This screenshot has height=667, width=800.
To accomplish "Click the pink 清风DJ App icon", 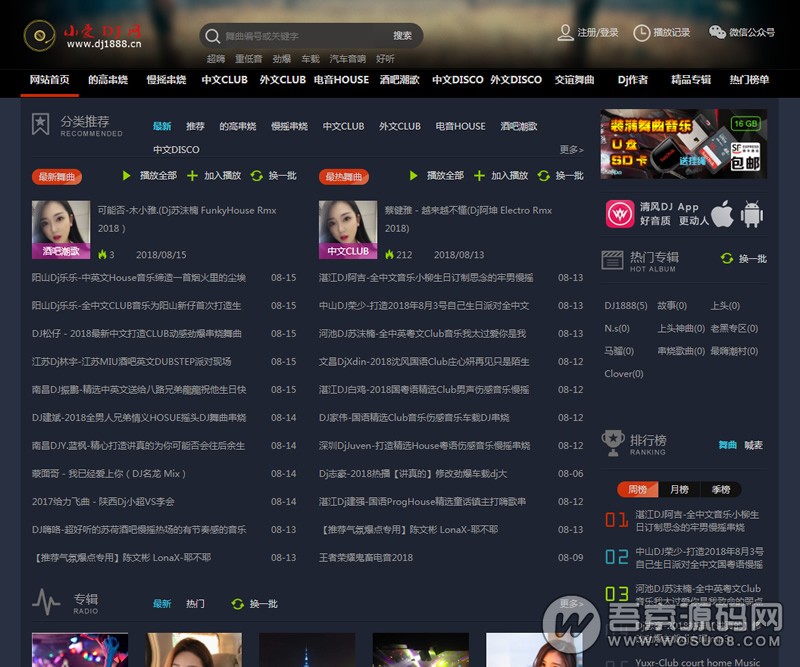I will [618, 213].
